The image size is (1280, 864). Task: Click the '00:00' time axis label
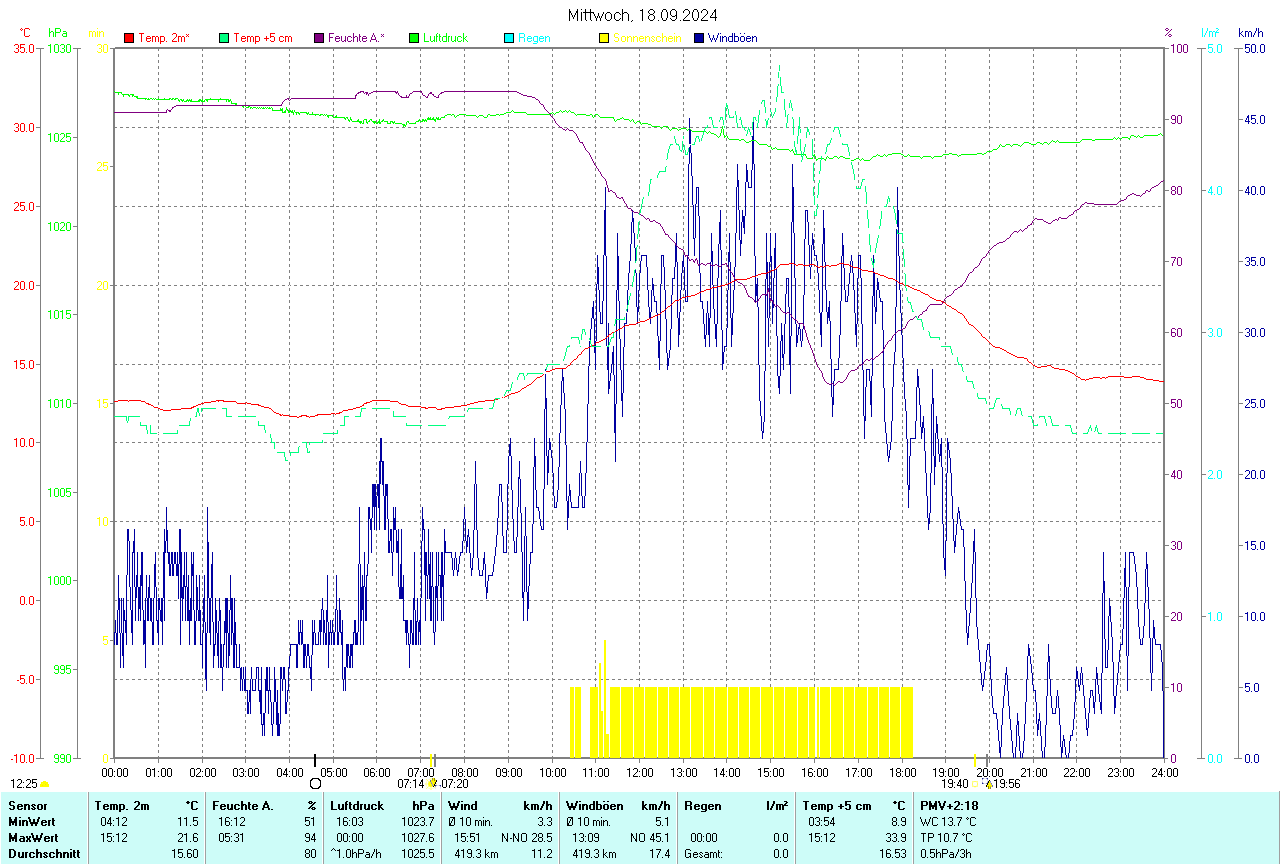(x=115, y=772)
